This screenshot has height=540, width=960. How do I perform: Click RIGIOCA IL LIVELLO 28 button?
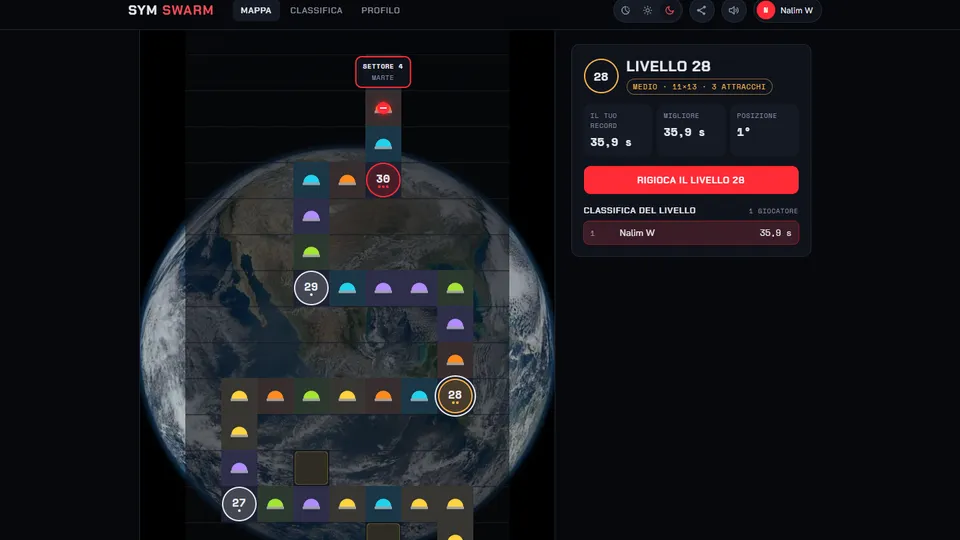pyautogui.click(x=691, y=180)
